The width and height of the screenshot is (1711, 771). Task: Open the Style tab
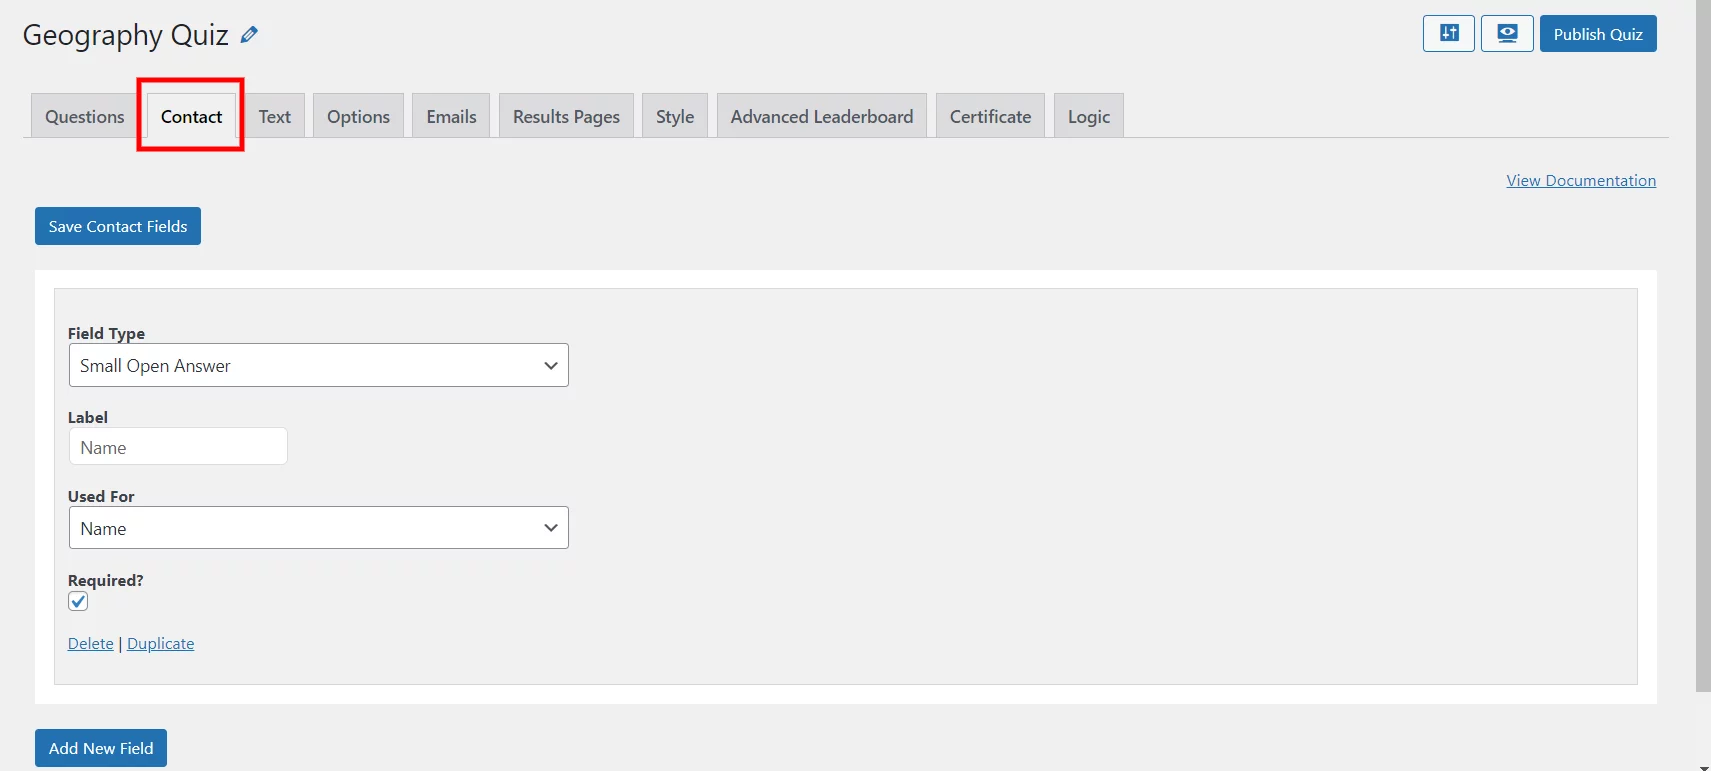click(x=675, y=116)
